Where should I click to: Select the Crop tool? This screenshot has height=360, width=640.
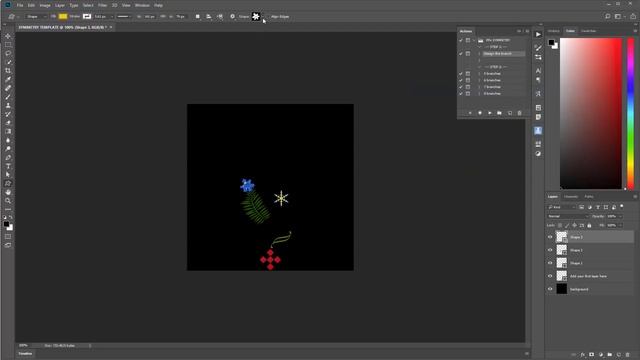pyautogui.click(x=8, y=71)
